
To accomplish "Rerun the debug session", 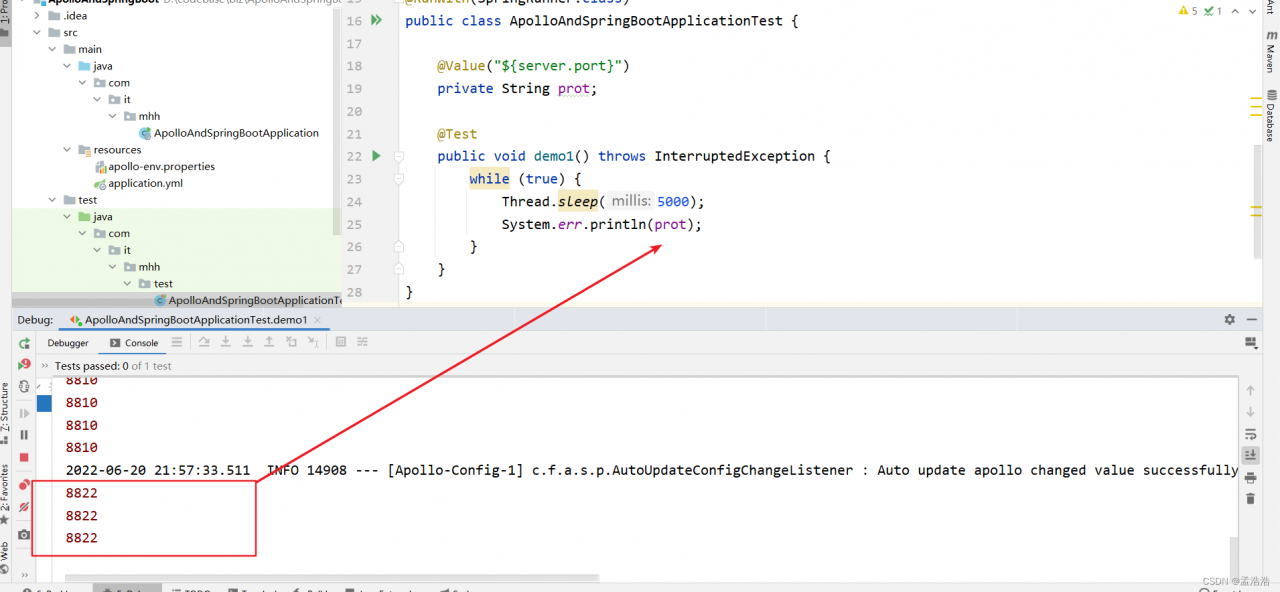I will pyautogui.click(x=24, y=343).
